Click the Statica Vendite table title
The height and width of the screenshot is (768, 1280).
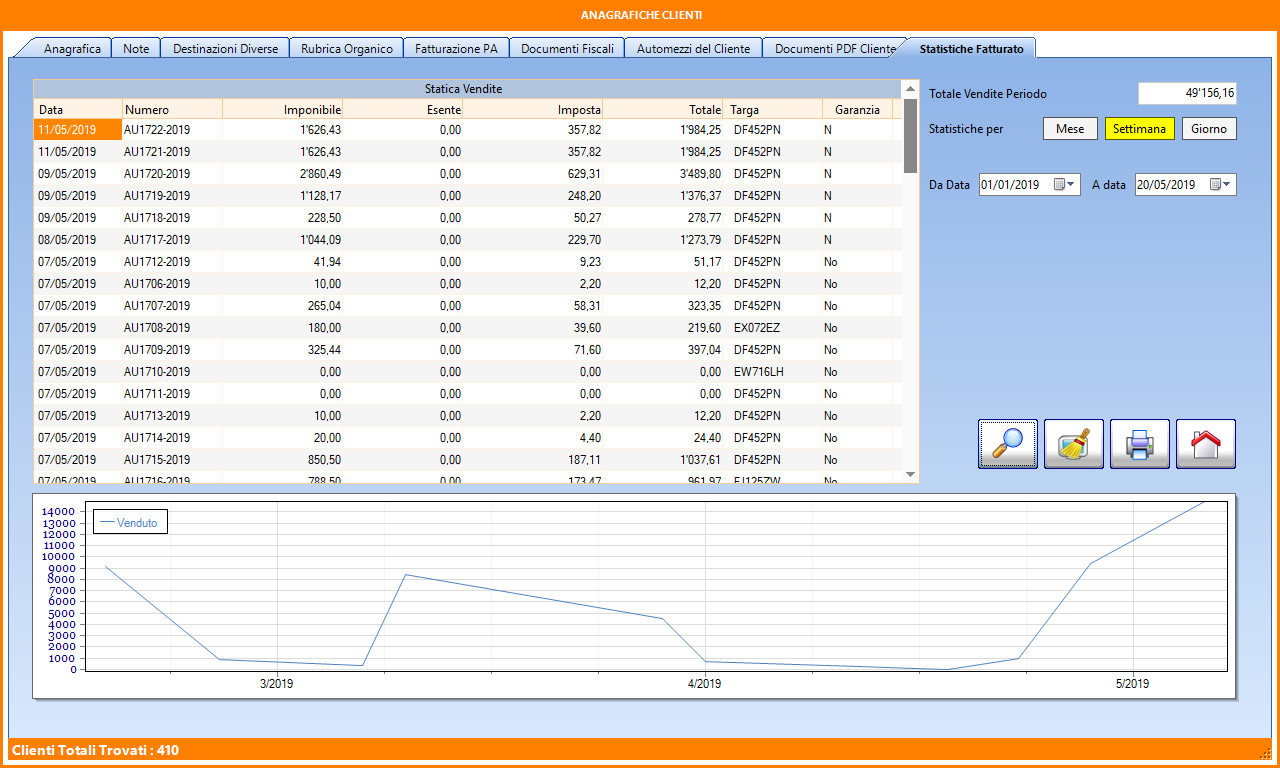[x=463, y=89]
